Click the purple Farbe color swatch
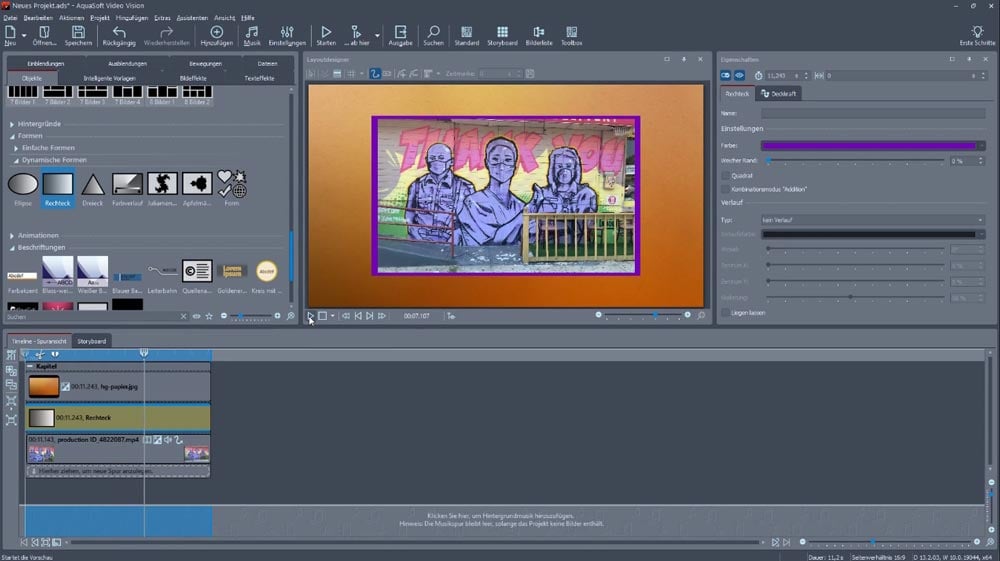 pos(868,146)
